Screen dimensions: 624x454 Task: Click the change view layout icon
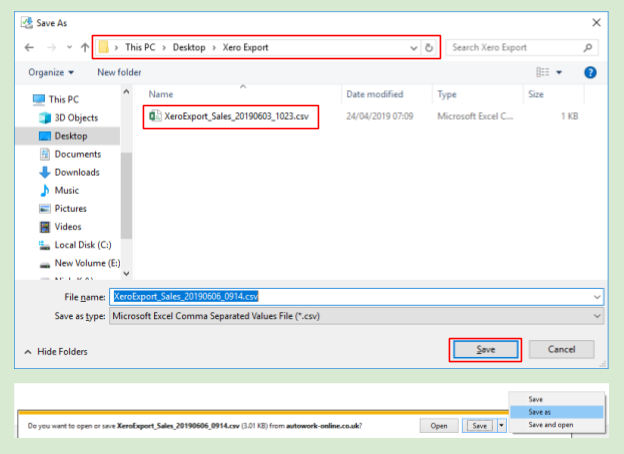coord(543,72)
